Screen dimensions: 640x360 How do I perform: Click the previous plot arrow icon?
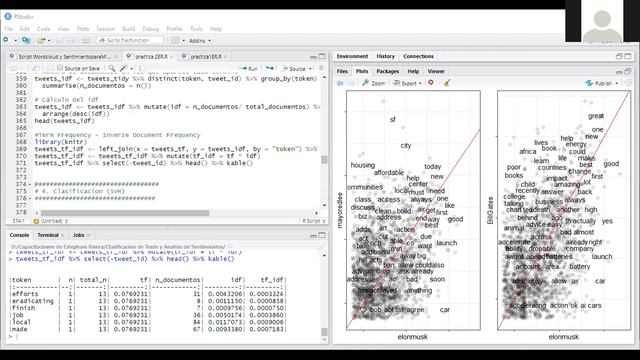[340, 83]
